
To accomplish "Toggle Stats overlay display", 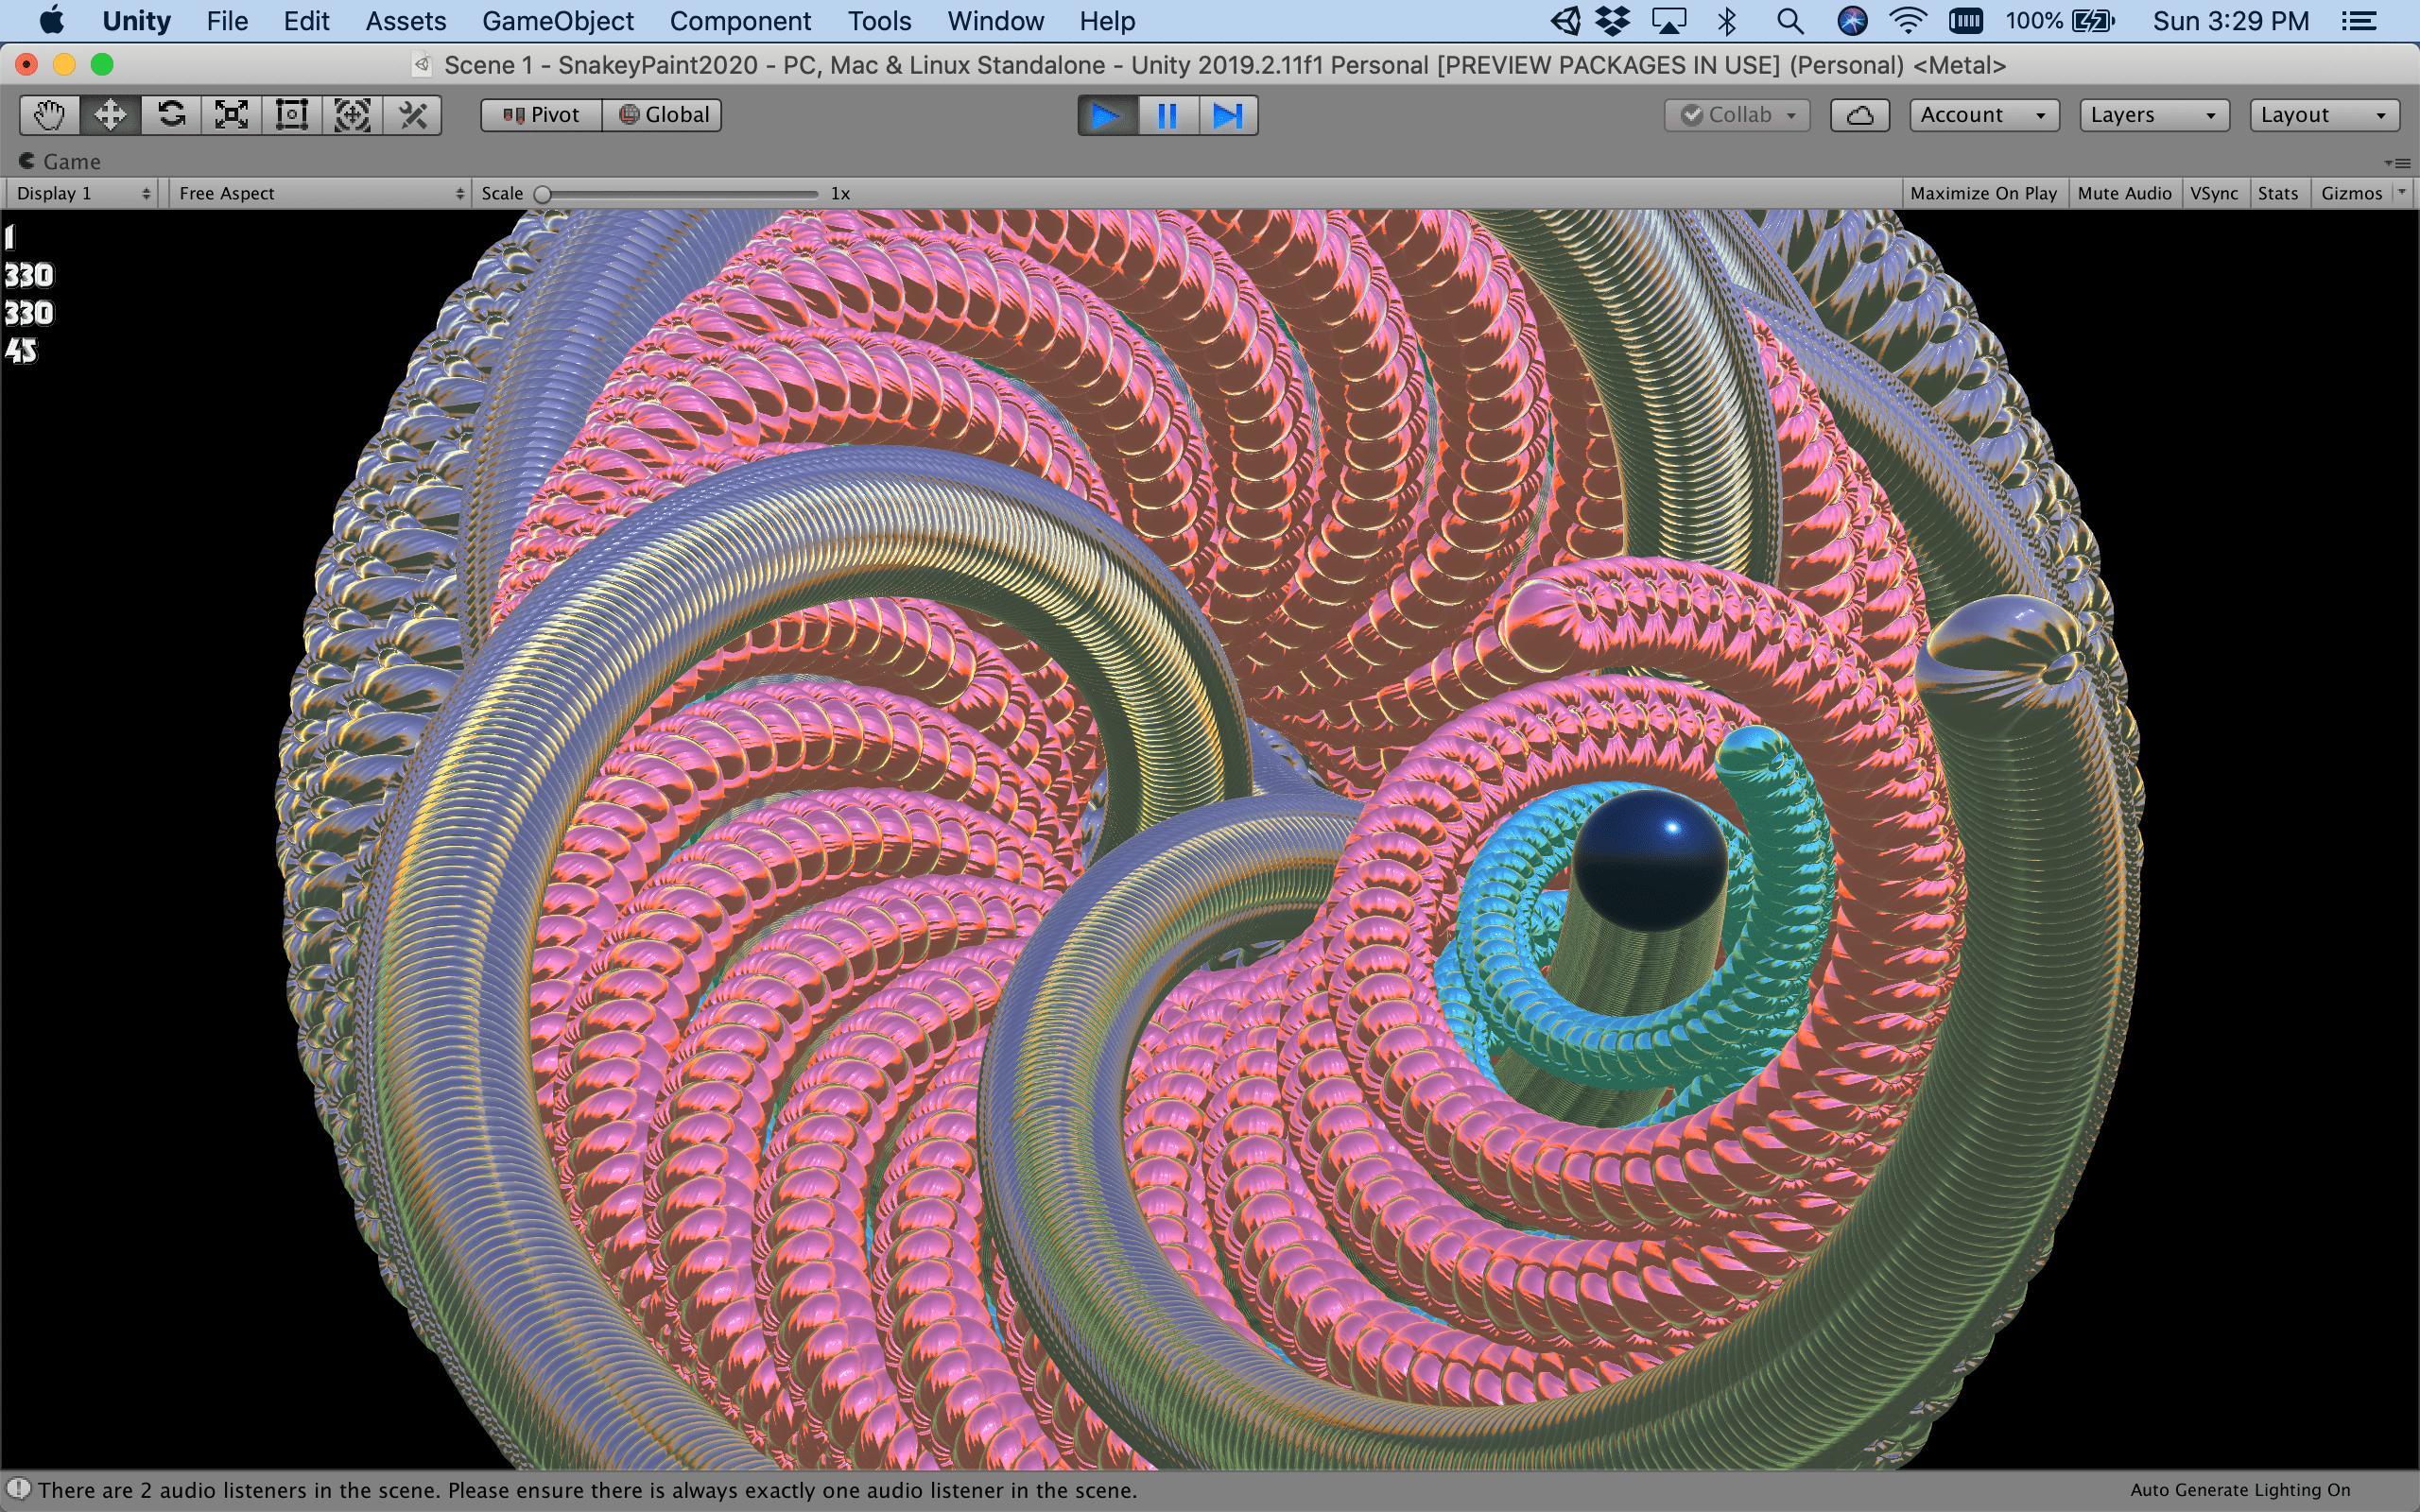I will point(2278,193).
